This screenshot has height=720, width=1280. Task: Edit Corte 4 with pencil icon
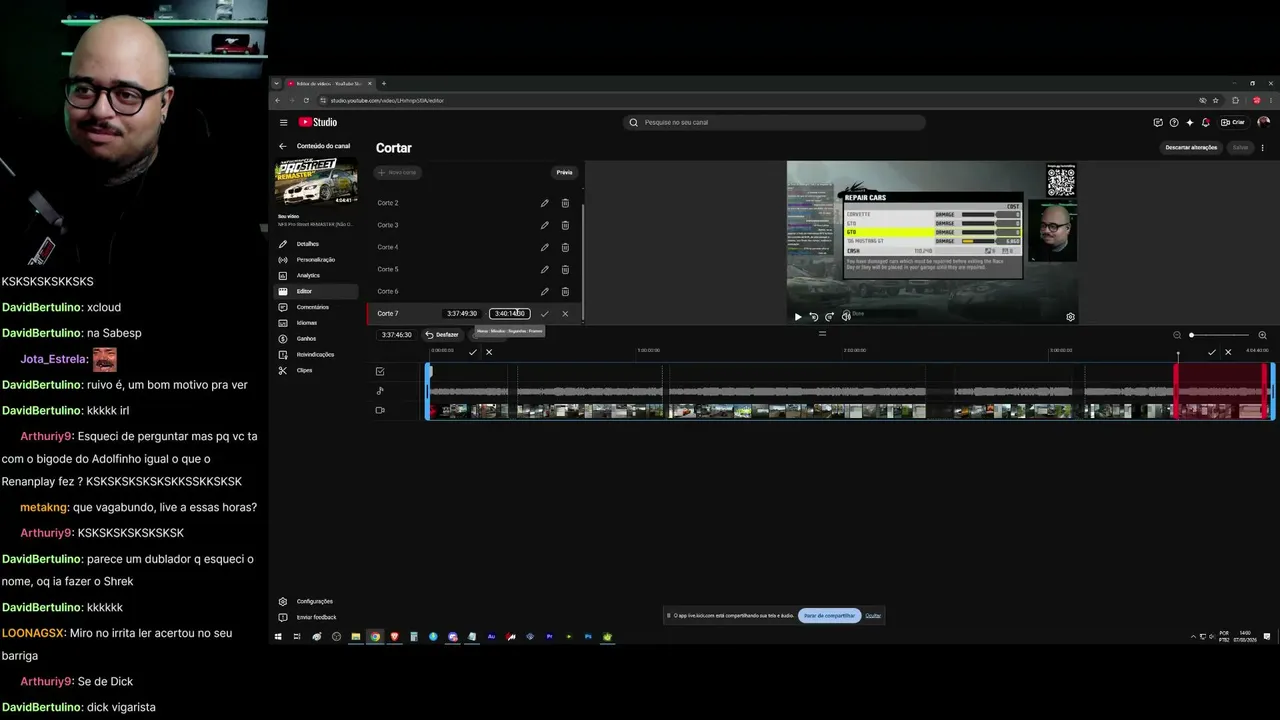(545, 247)
